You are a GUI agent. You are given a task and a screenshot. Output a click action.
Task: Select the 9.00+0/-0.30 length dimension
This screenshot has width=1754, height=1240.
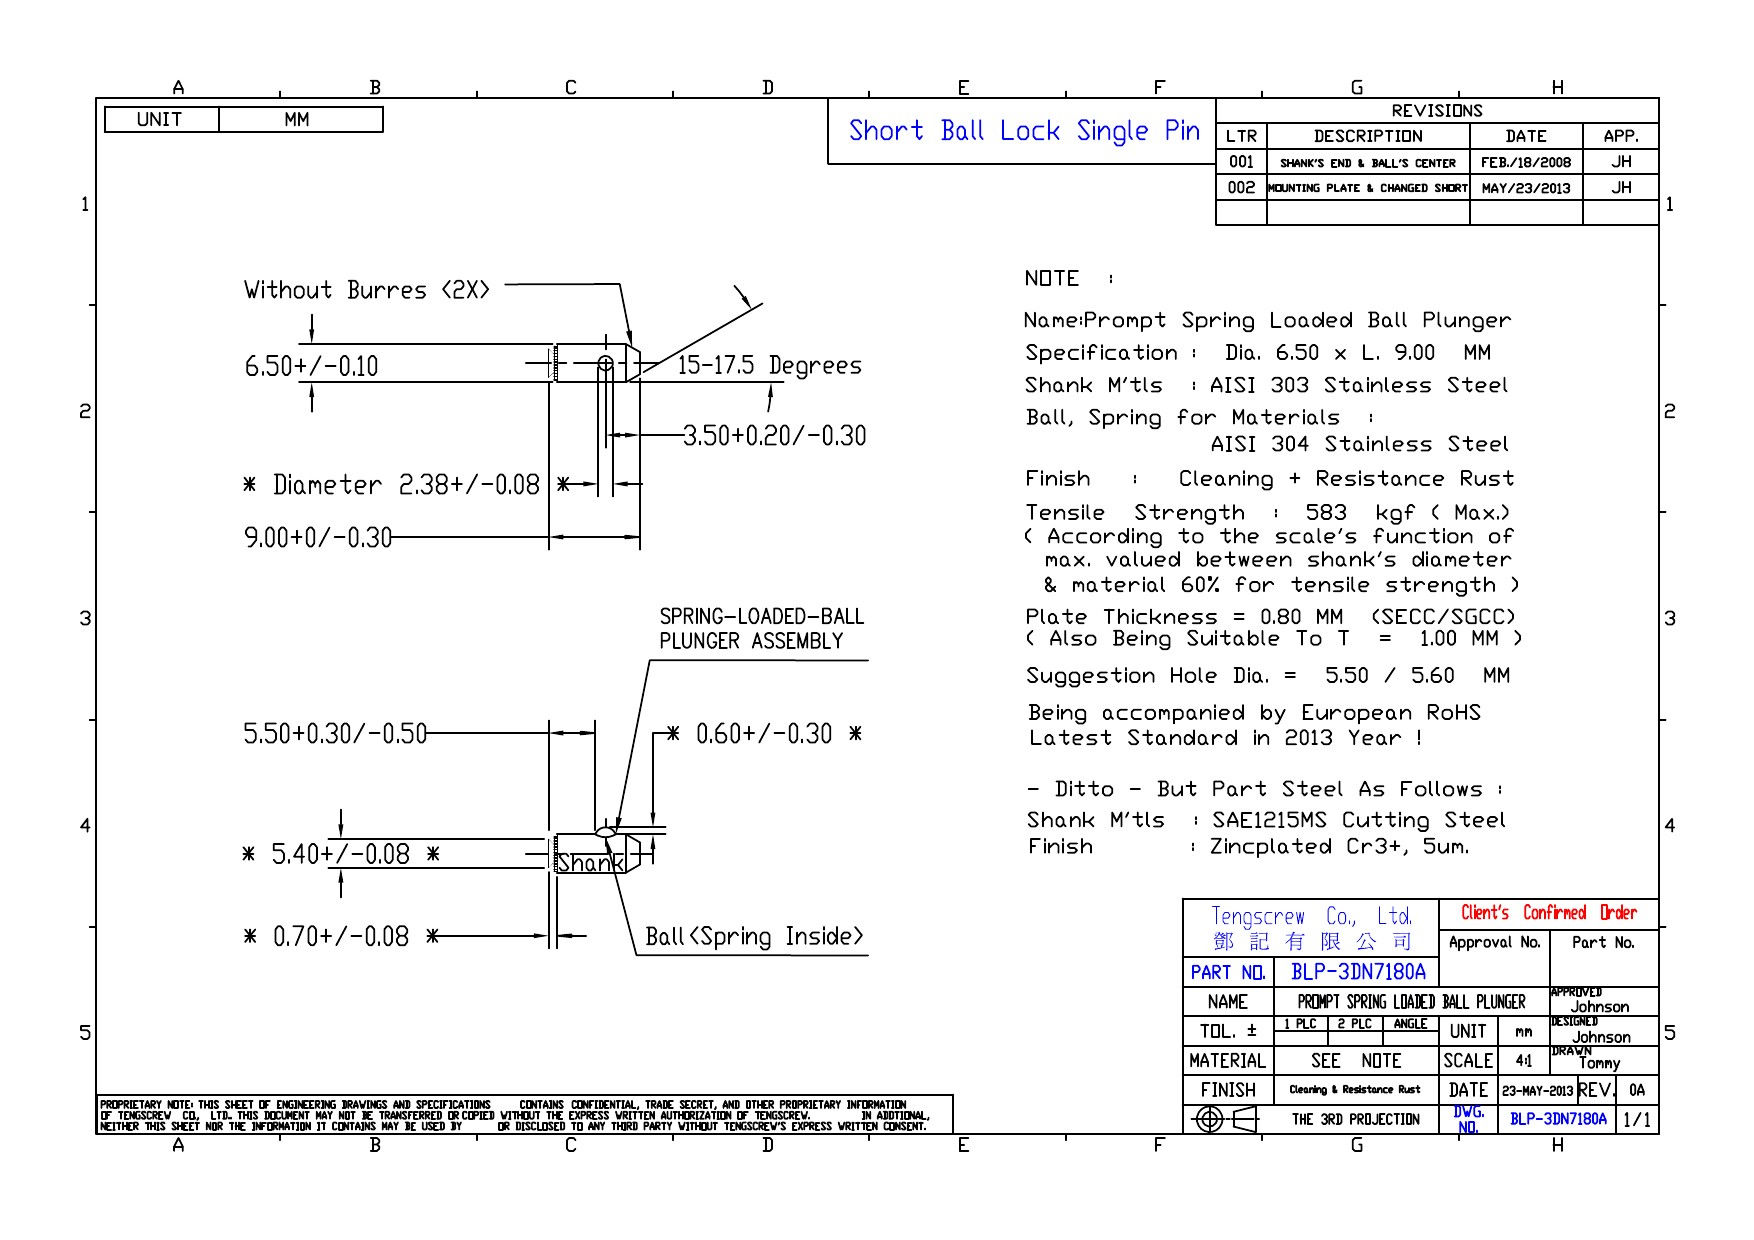pos(318,538)
